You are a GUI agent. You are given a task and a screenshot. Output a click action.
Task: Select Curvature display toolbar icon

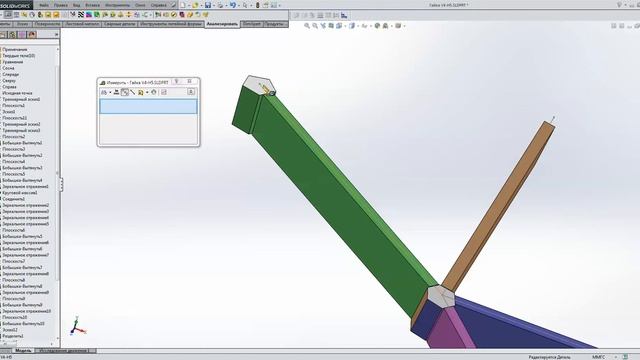89,15
